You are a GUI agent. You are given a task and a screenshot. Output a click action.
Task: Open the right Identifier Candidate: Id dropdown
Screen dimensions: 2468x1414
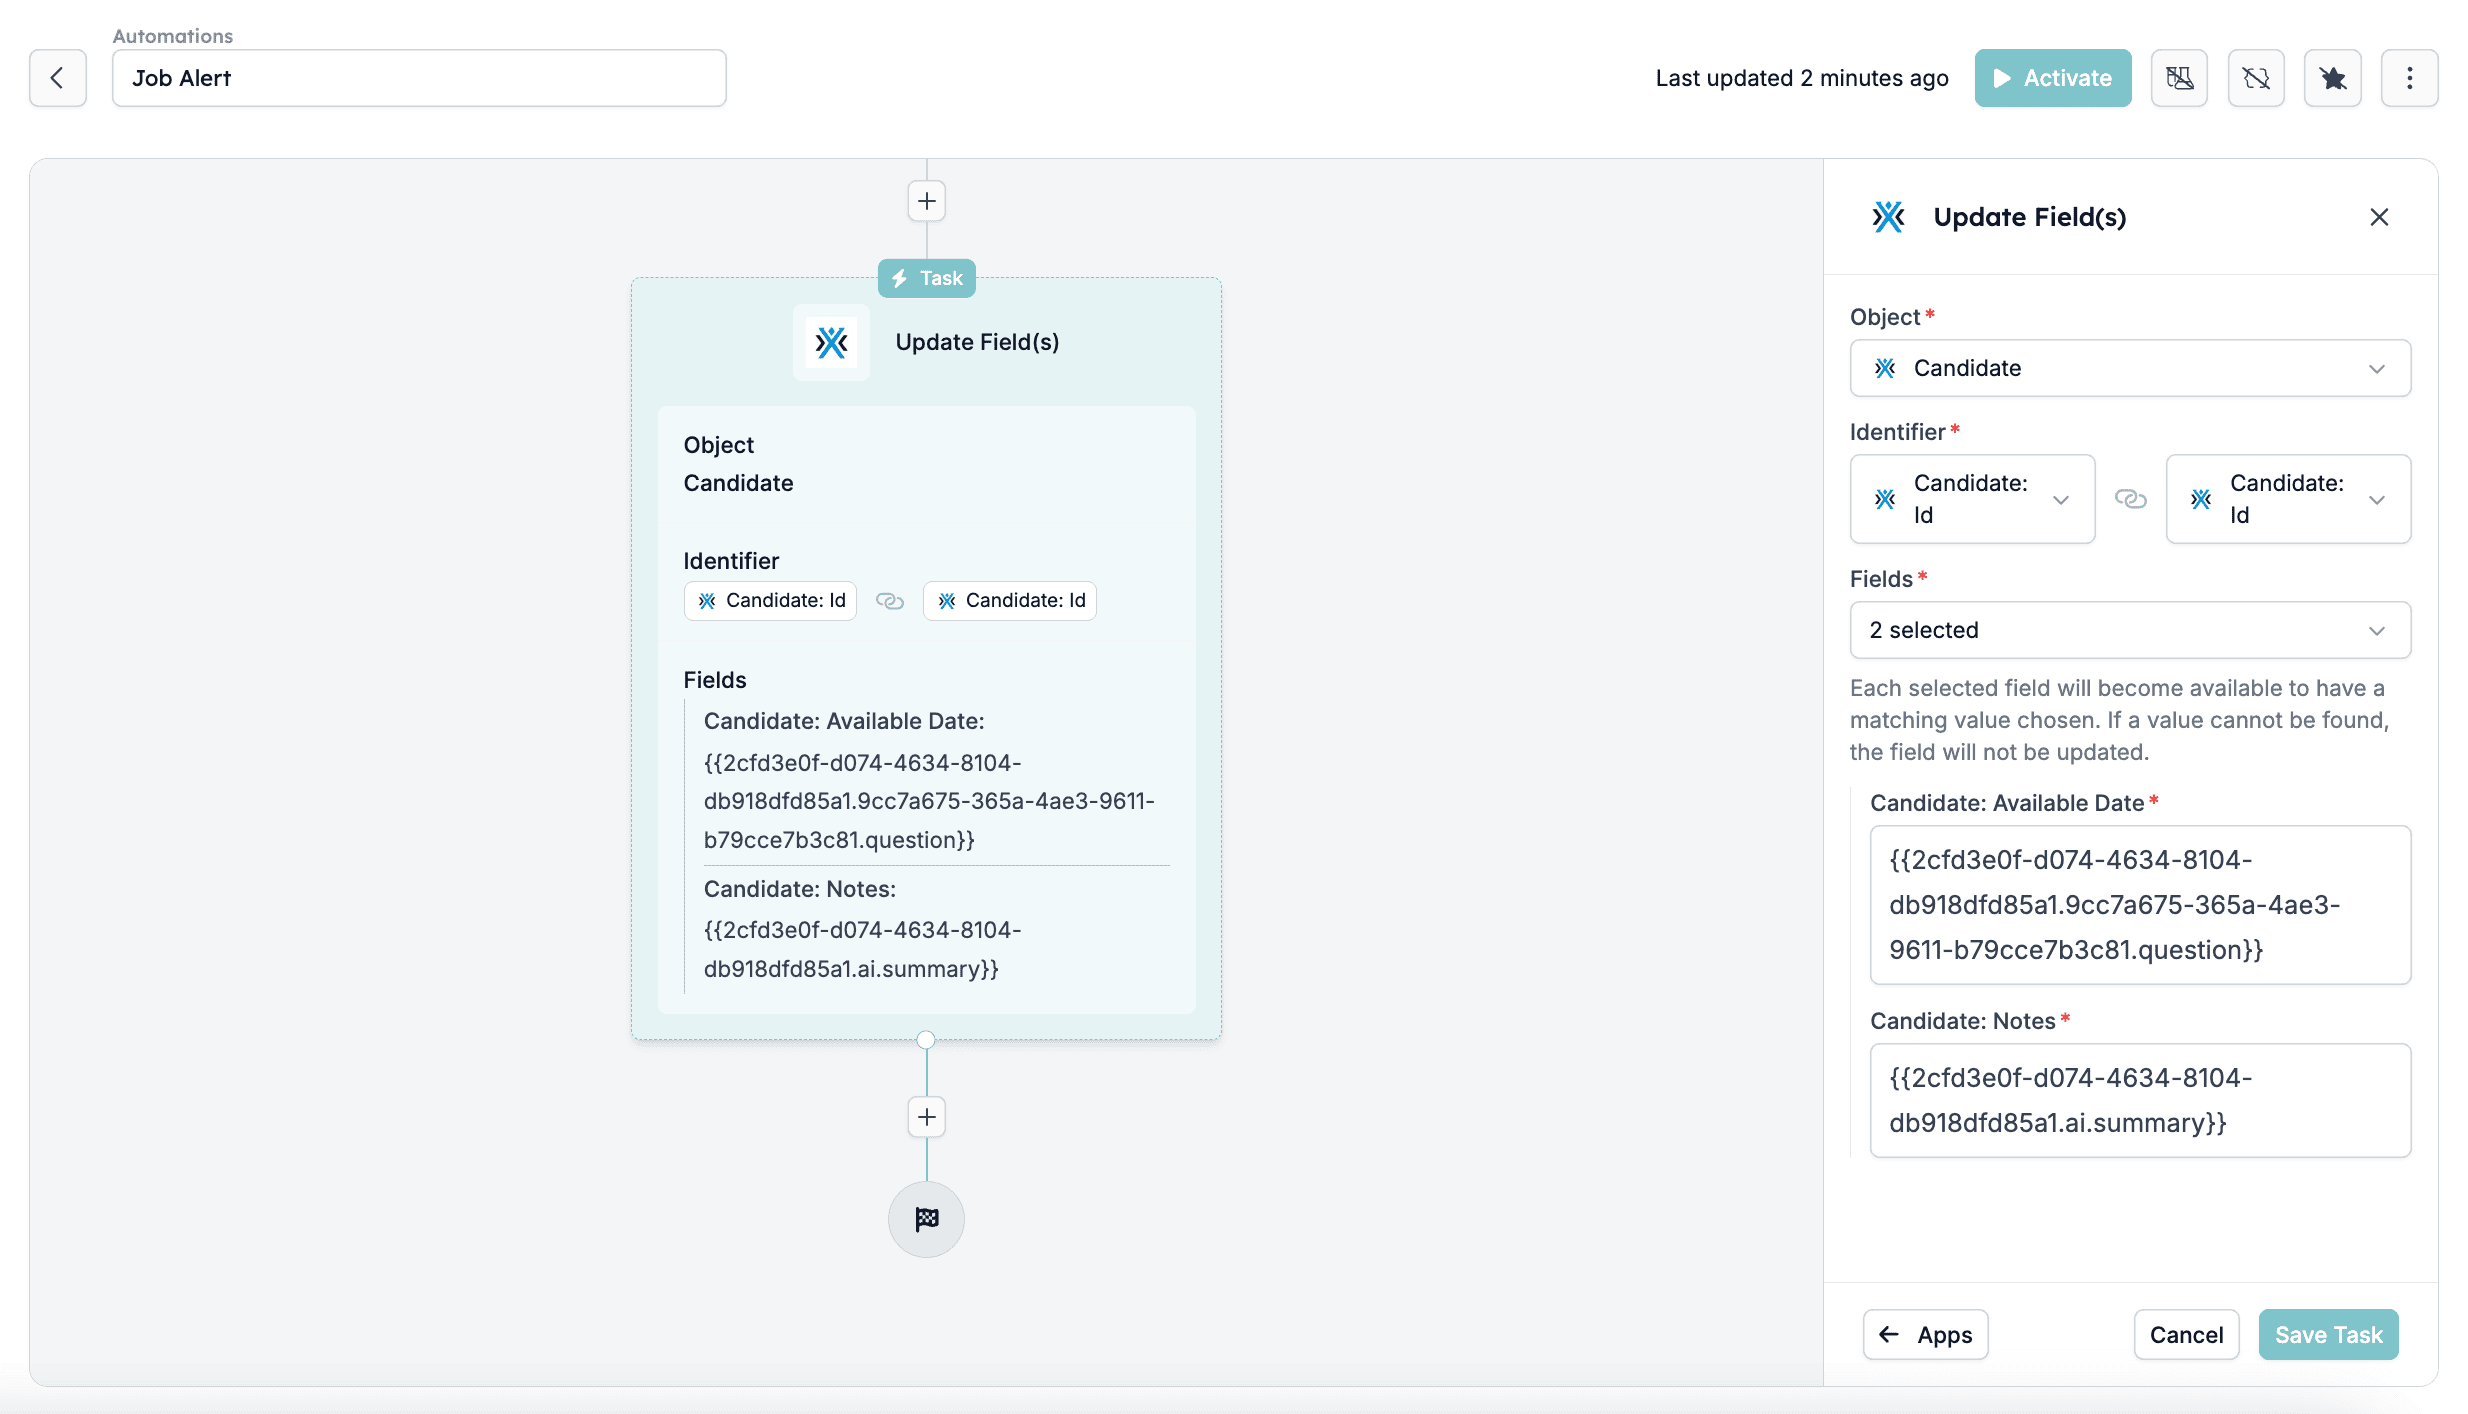pyautogui.click(x=2288, y=499)
